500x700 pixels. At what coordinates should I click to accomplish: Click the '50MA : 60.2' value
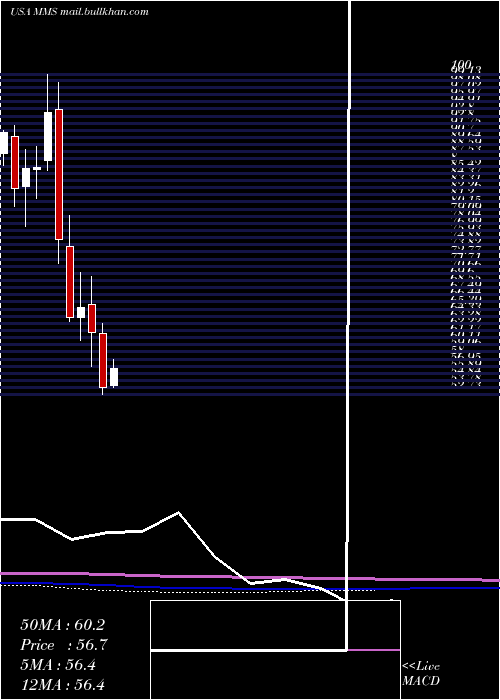point(62,625)
